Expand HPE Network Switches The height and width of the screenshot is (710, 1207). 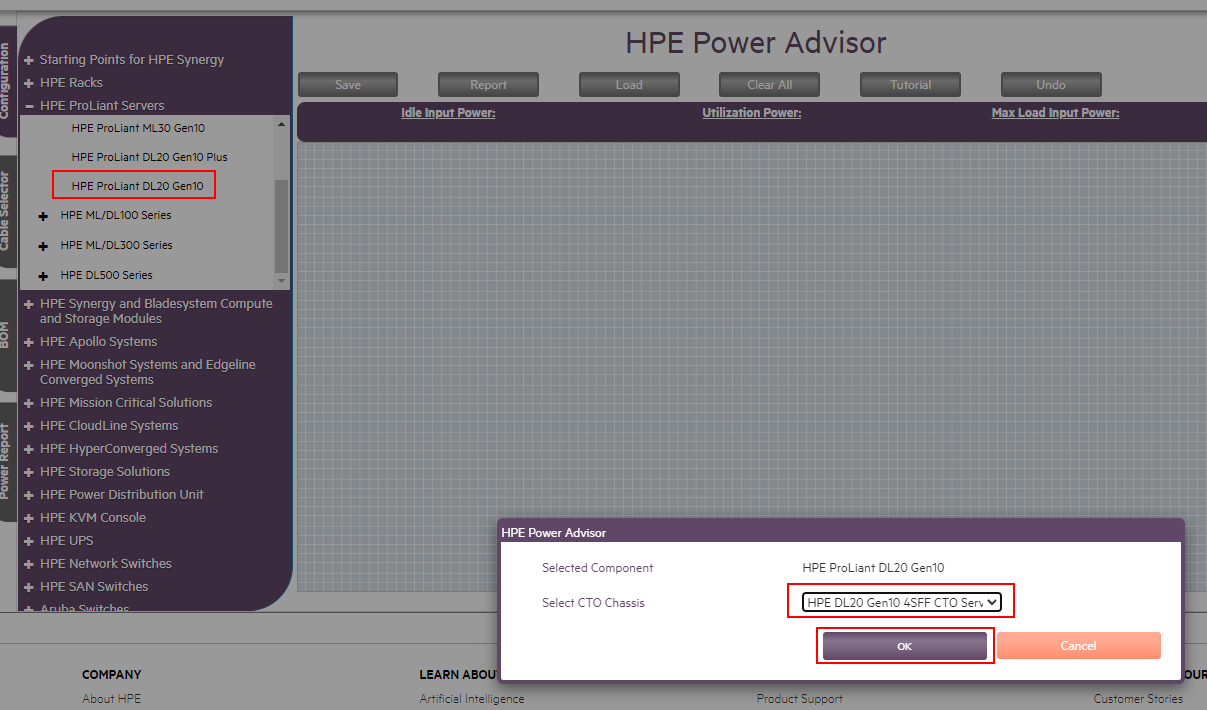click(x=29, y=564)
